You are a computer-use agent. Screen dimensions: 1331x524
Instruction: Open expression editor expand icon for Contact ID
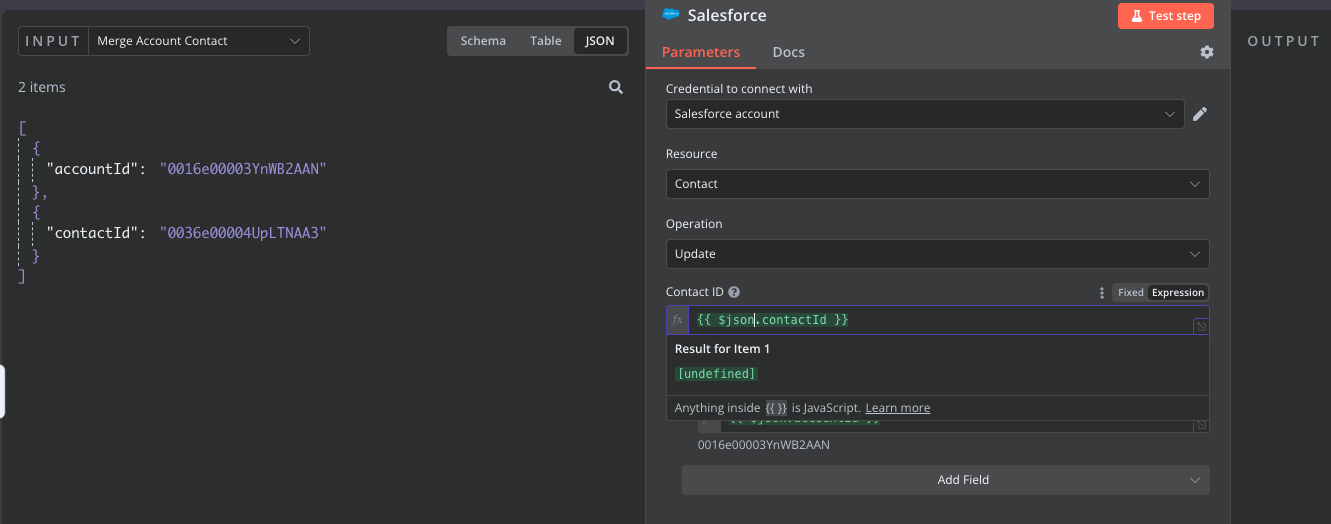tap(1201, 326)
